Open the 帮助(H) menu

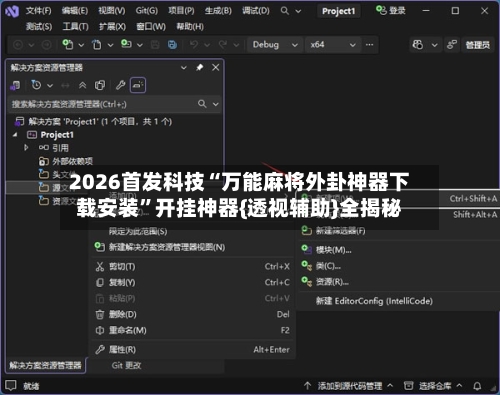click(x=190, y=26)
